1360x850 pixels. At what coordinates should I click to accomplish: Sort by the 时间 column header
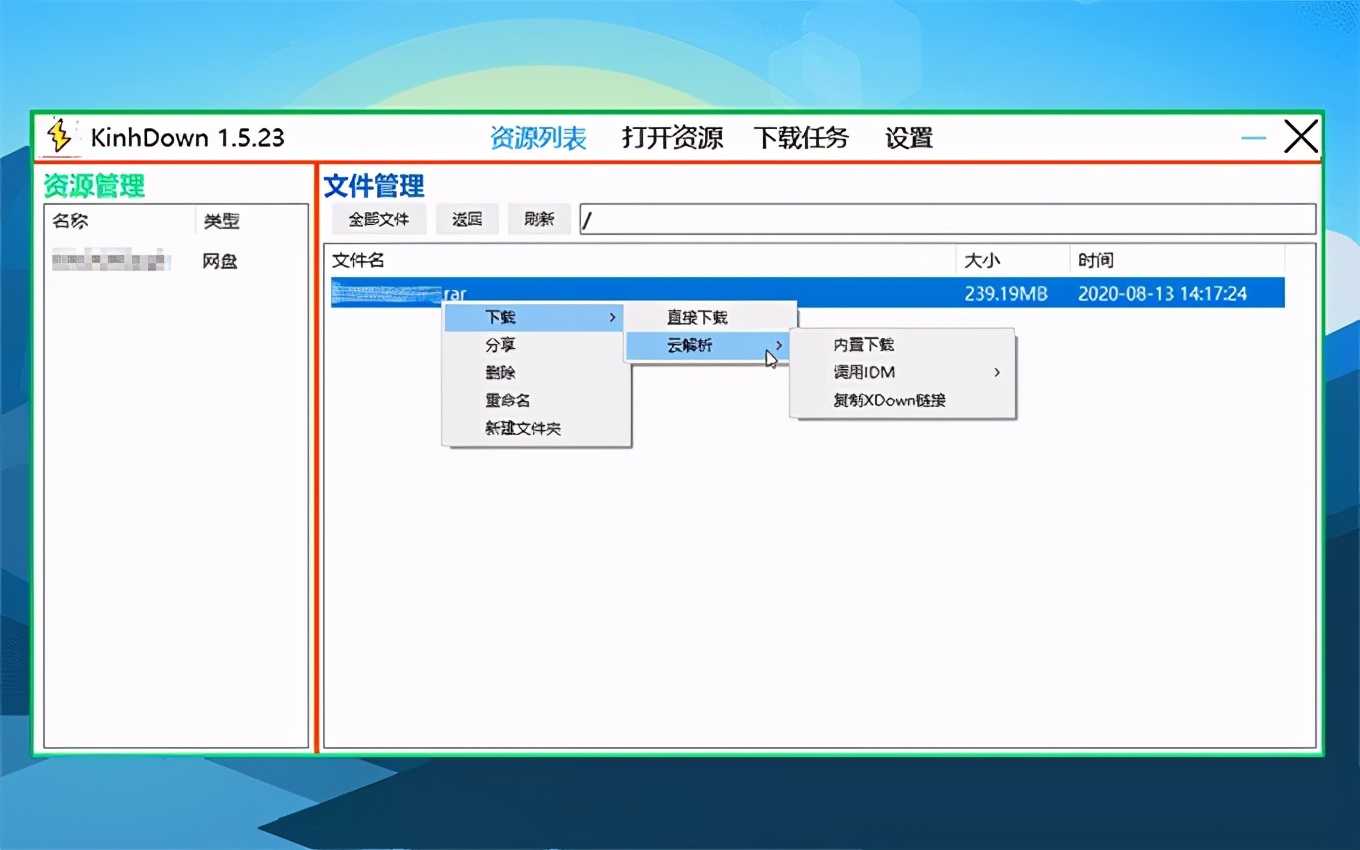1177,261
